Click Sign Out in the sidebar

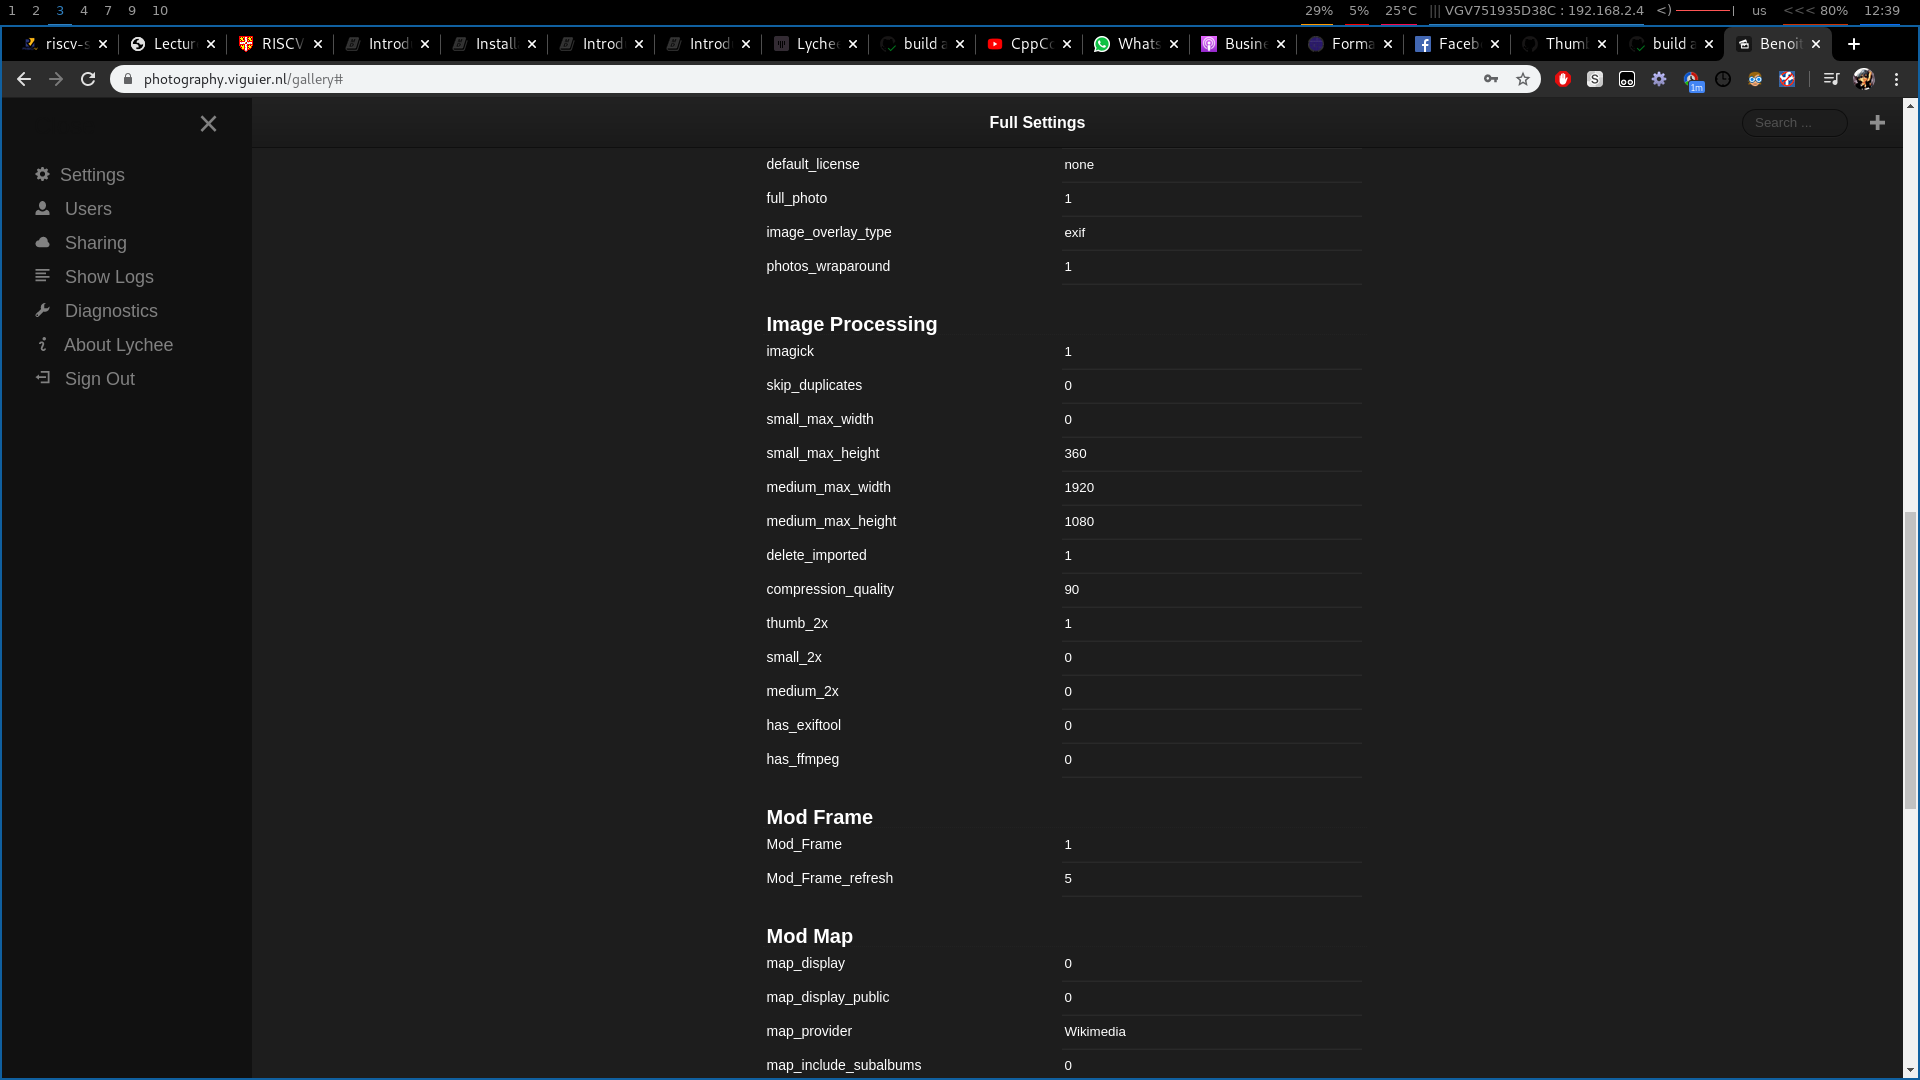(x=99, y=378)
